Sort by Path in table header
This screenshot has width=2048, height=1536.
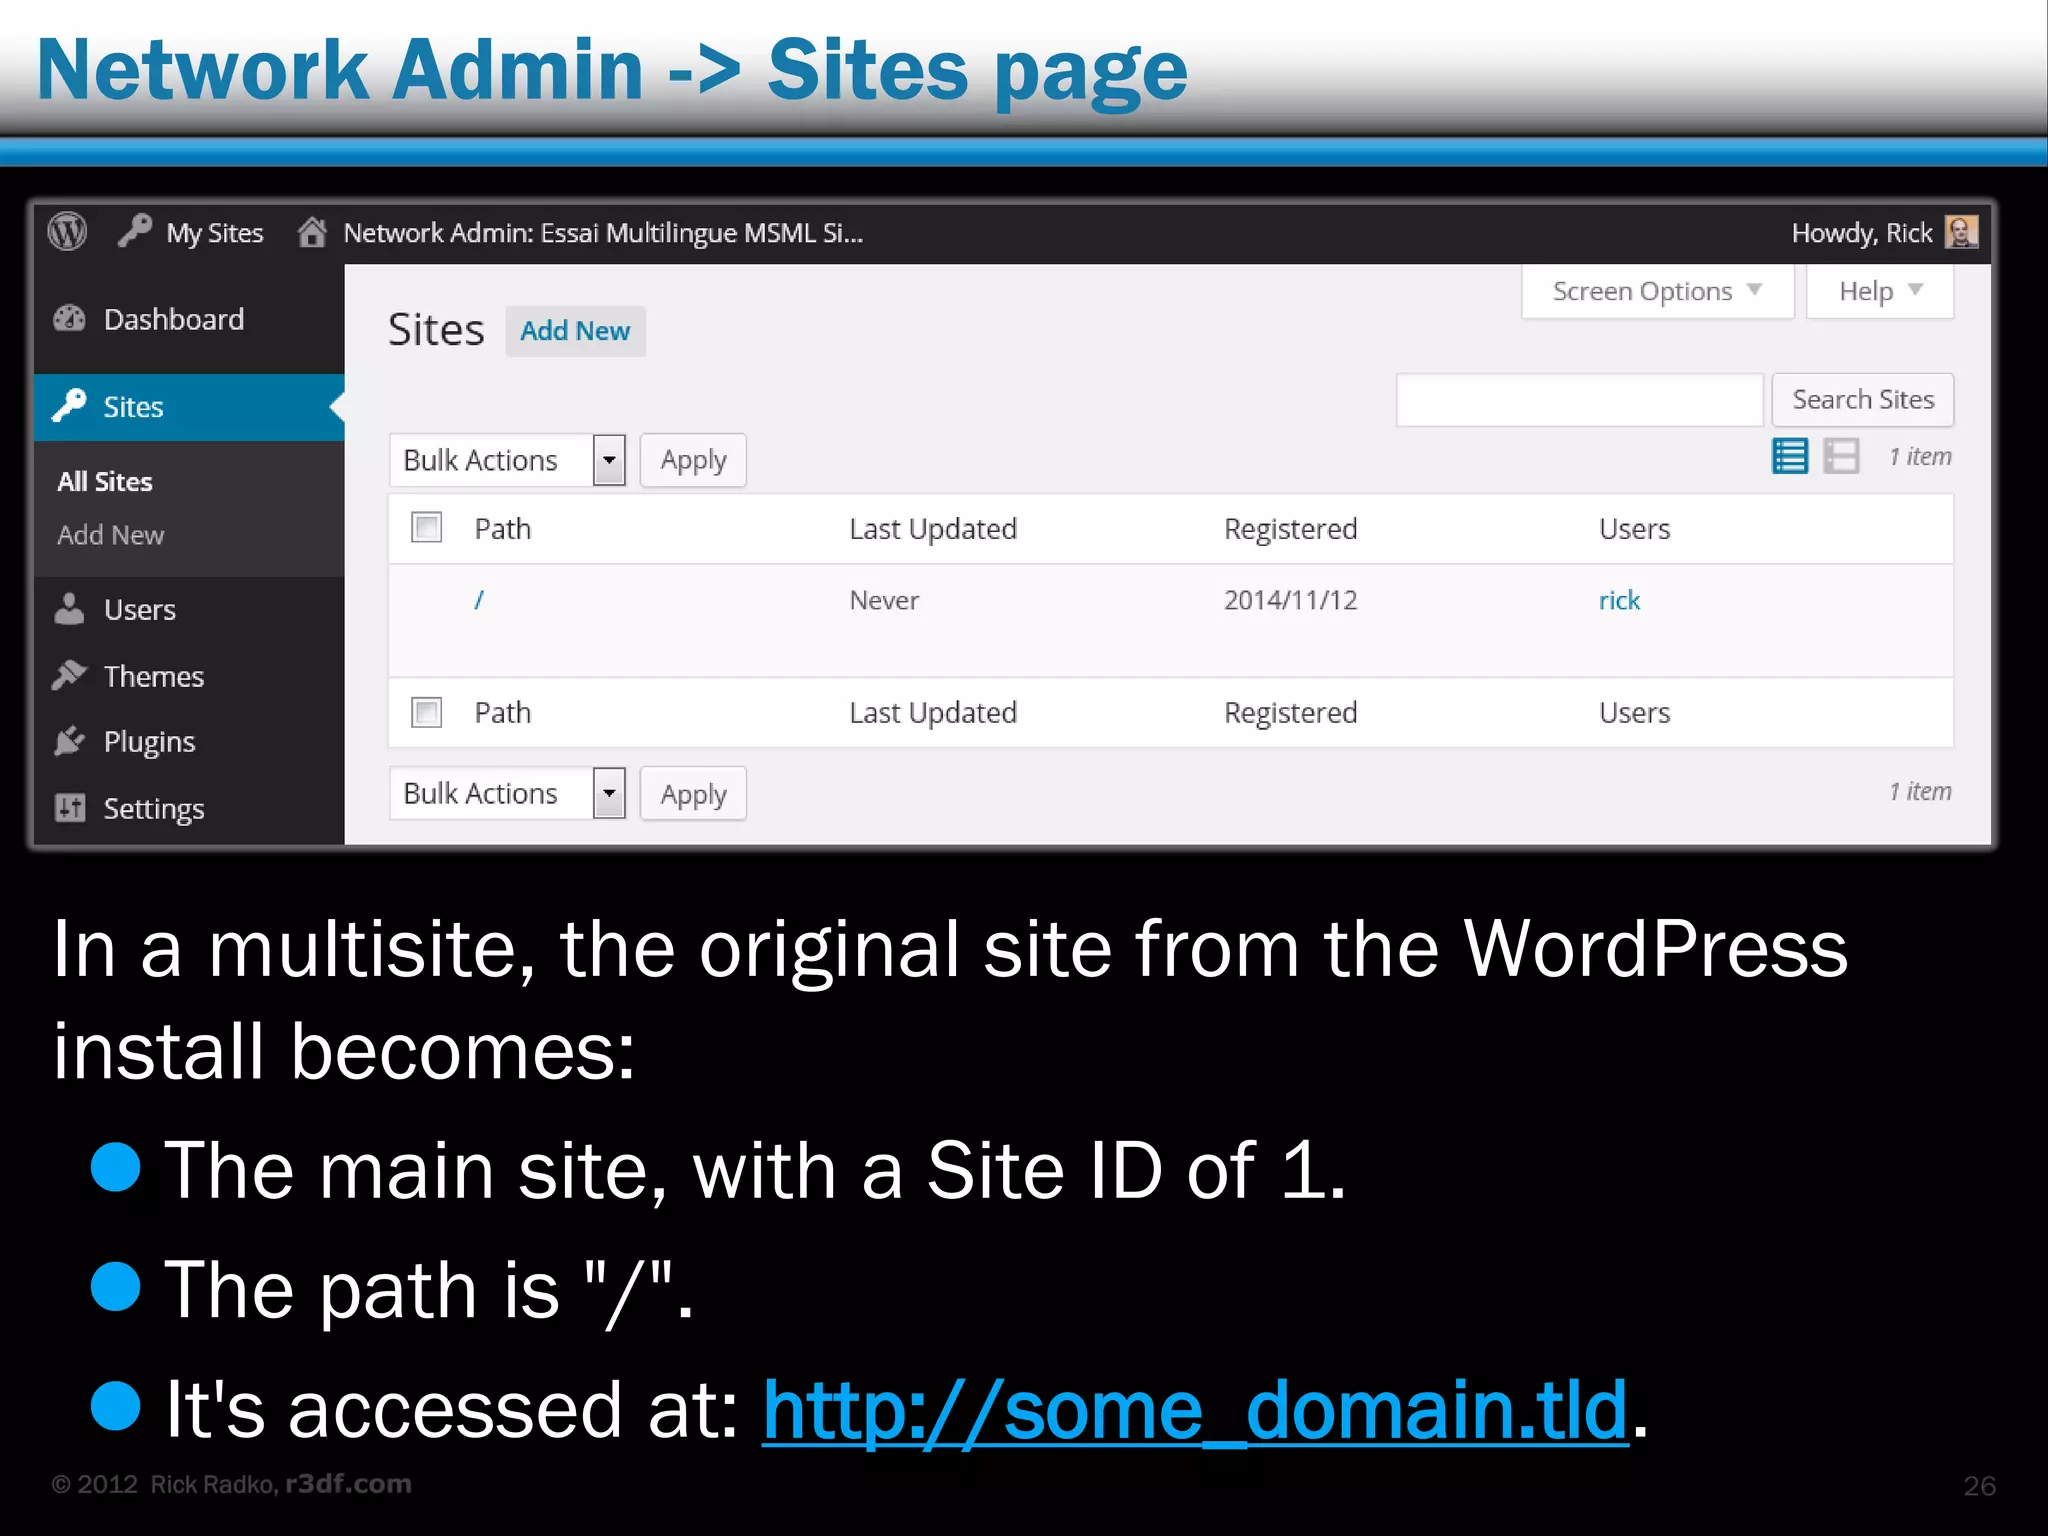[x=503, y=528]
